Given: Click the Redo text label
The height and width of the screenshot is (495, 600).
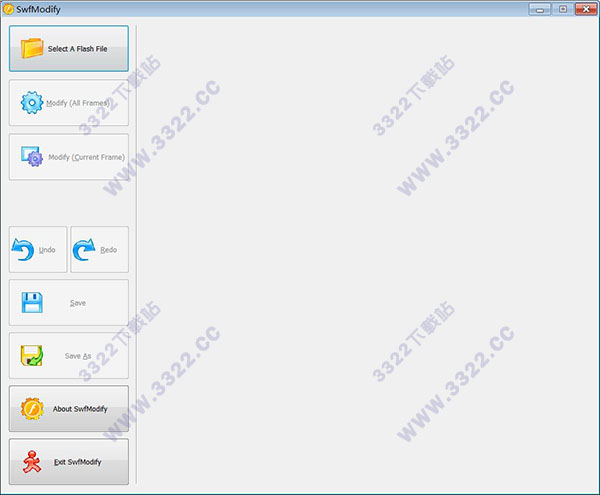Looking at the screenshot, I should (109, 250).
